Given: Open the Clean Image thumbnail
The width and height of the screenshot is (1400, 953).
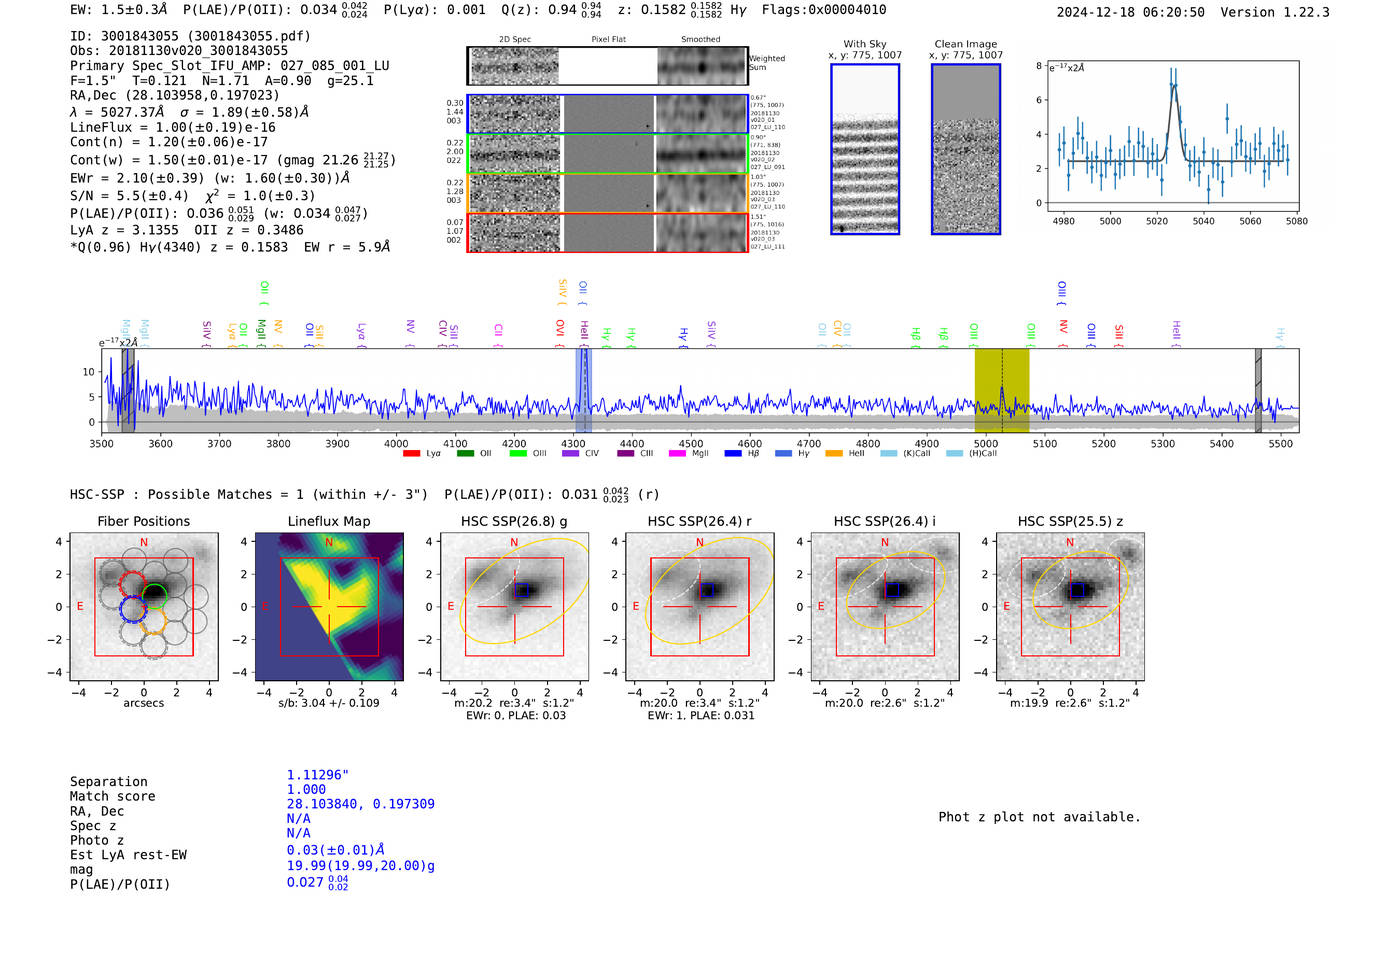Looking at the screenshot, I should (966, 149).
